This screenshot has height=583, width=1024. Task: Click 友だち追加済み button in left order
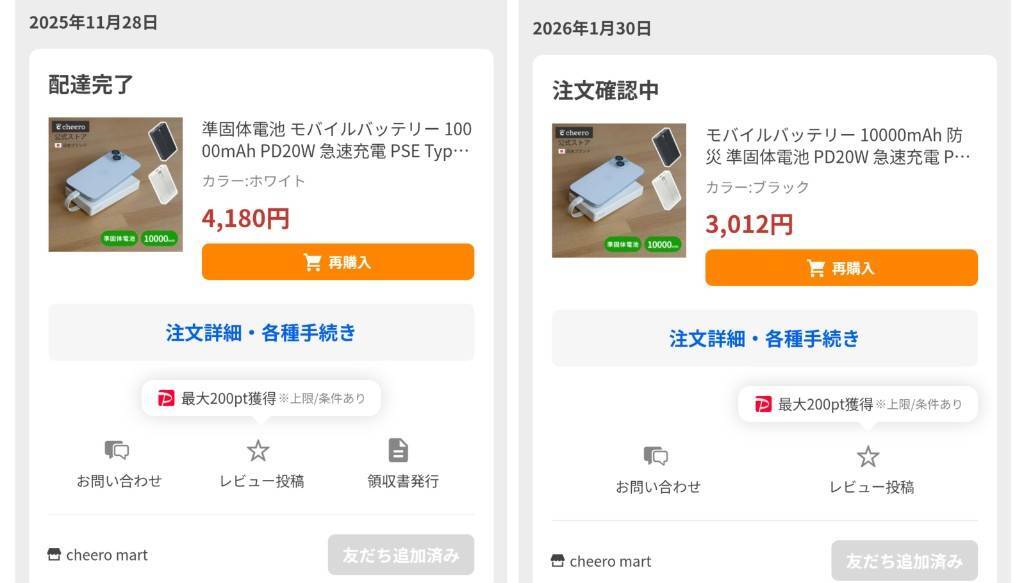[x=401, y=555]
